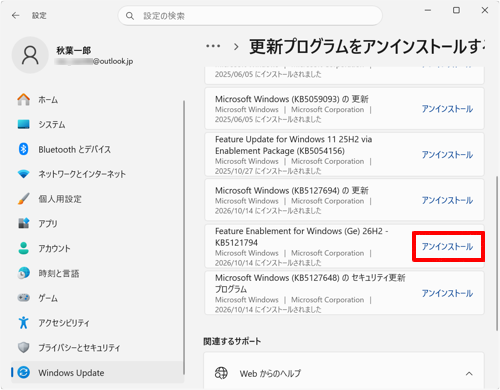Close the Settings window
Image resolution: width=500 pixels, height=390 pixels.
[x=485, y=10]
